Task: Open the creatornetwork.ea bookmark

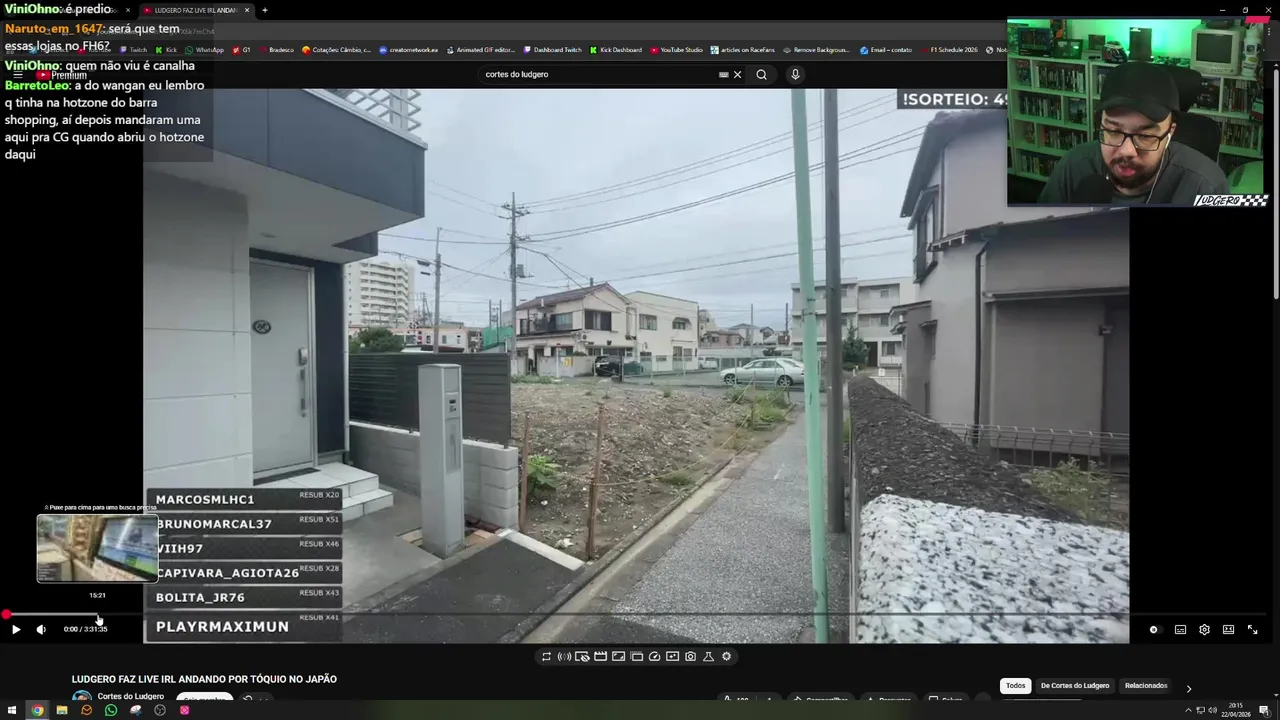Action: click(408, 50)
